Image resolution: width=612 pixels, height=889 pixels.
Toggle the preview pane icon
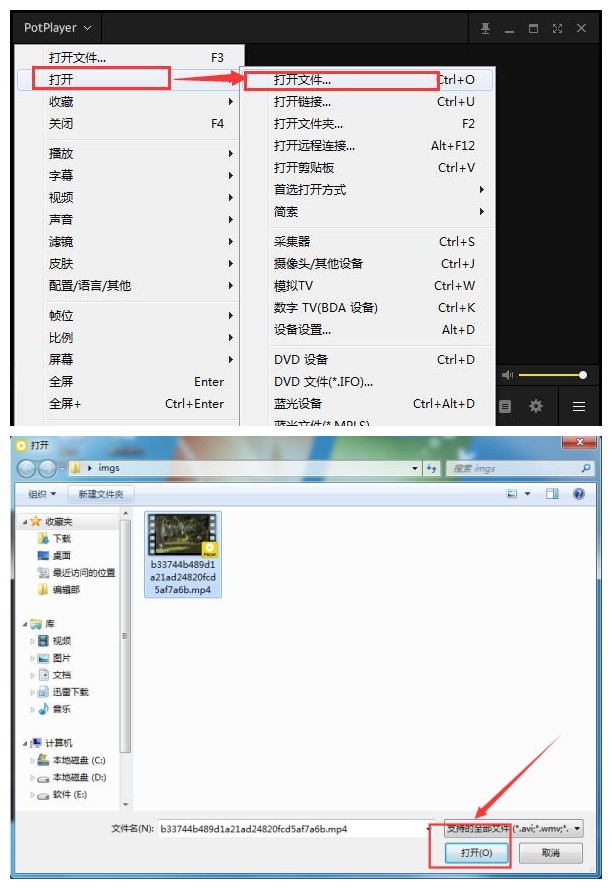[x=552, y=494]
